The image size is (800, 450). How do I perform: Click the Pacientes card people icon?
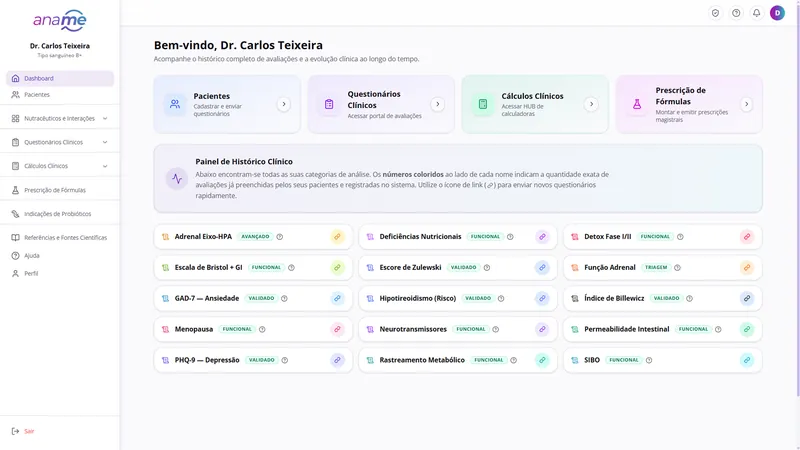[175, 104]
